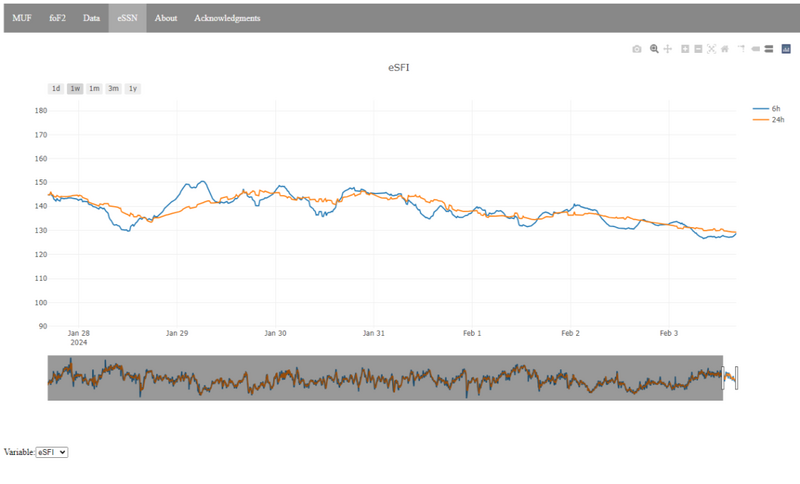Select the Pan crossed-arrows tool
Screen dimensions: 800x484
point(668,49)
